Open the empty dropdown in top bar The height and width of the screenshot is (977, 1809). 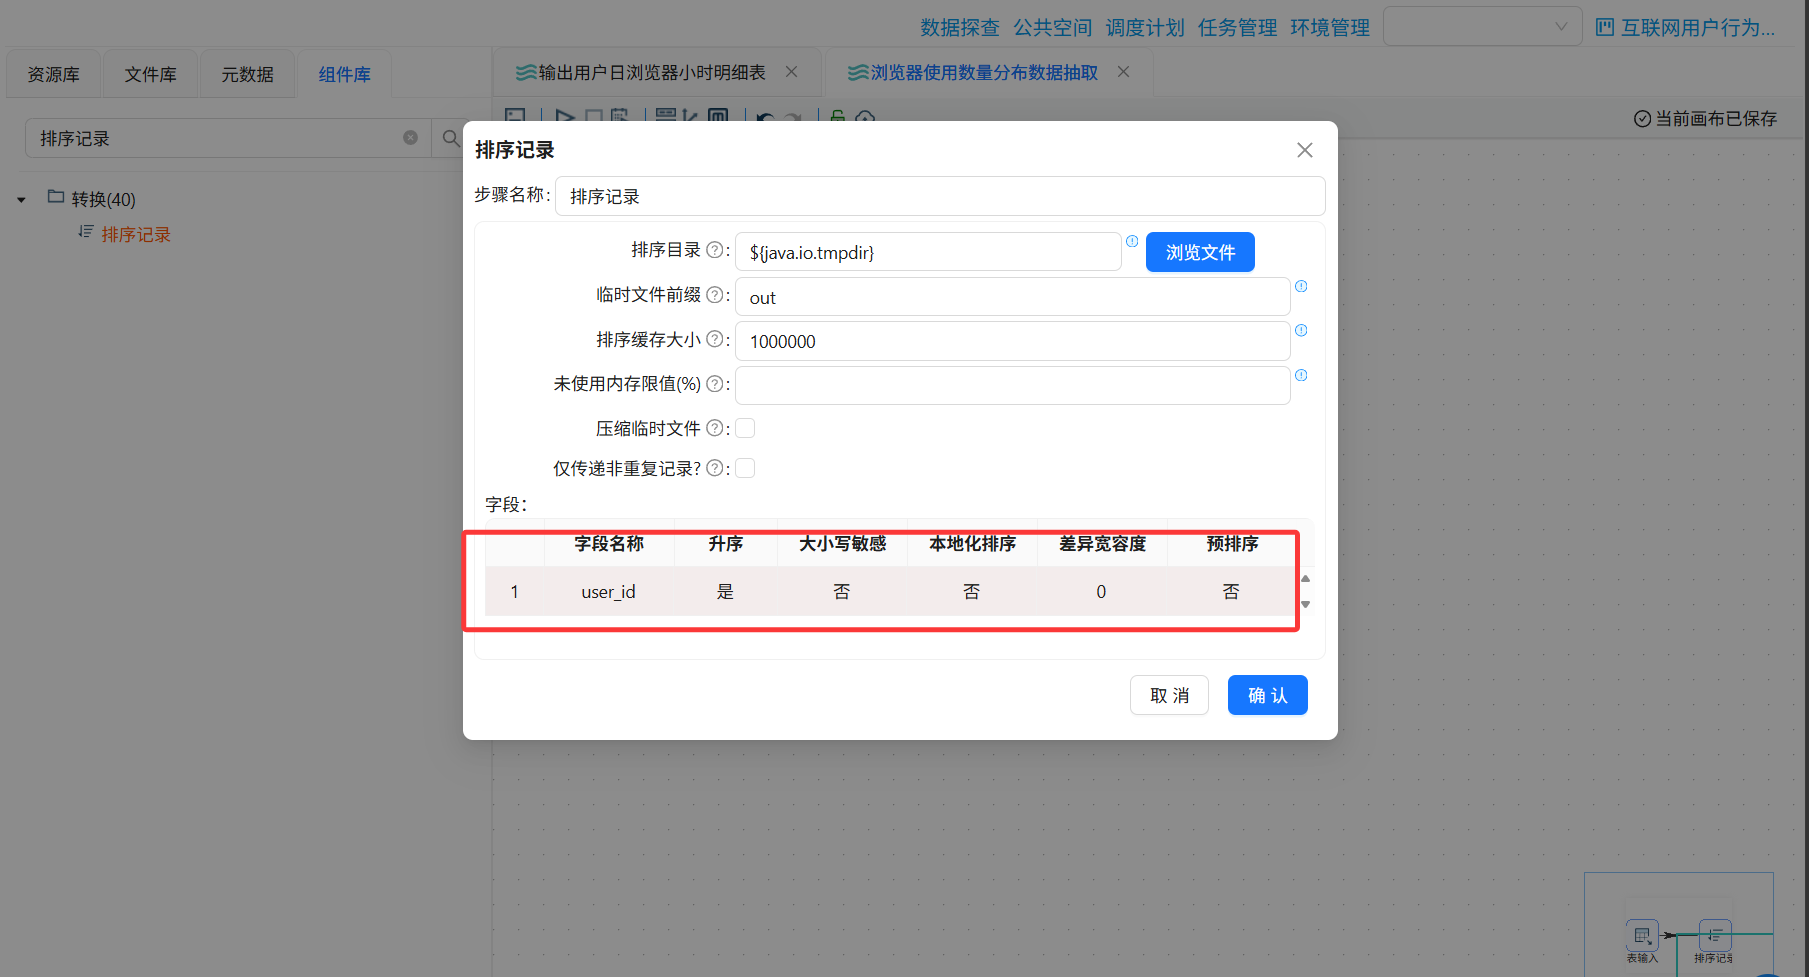[x=1482, y=27]
